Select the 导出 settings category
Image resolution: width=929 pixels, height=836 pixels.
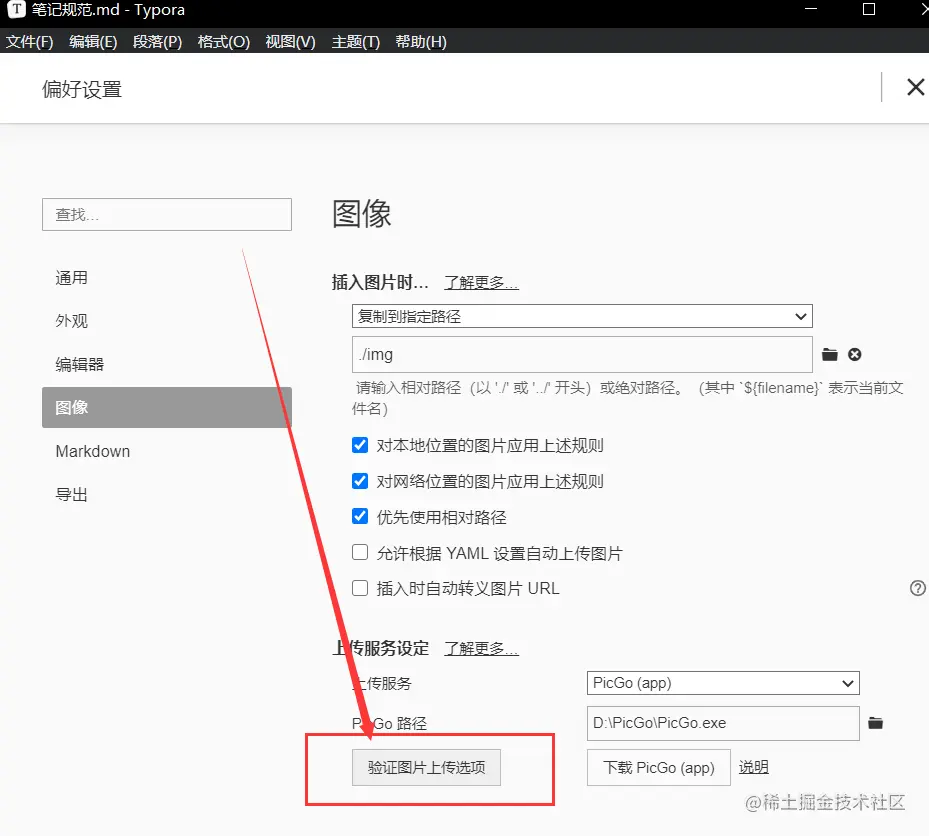click(x=166, y=494)
